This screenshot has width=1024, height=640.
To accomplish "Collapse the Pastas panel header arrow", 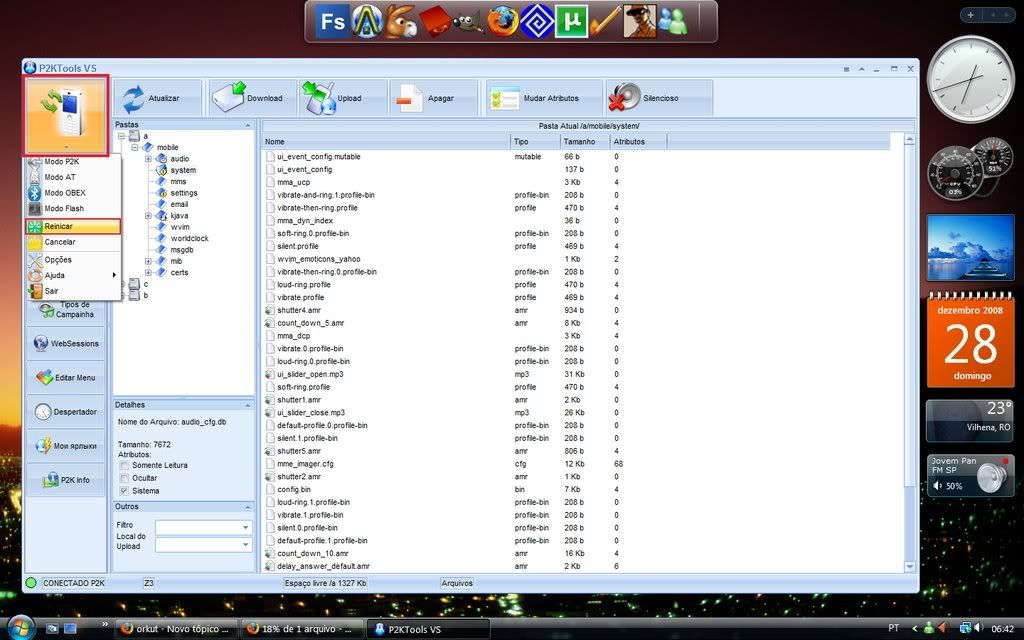I will pos(248,125).
